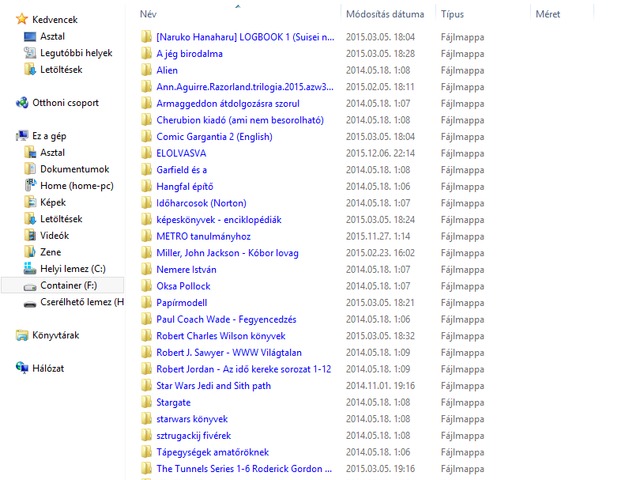Select Tápegységek amatőröknek folder
This screenshot has height=480, width=640.
pos(213,452)
